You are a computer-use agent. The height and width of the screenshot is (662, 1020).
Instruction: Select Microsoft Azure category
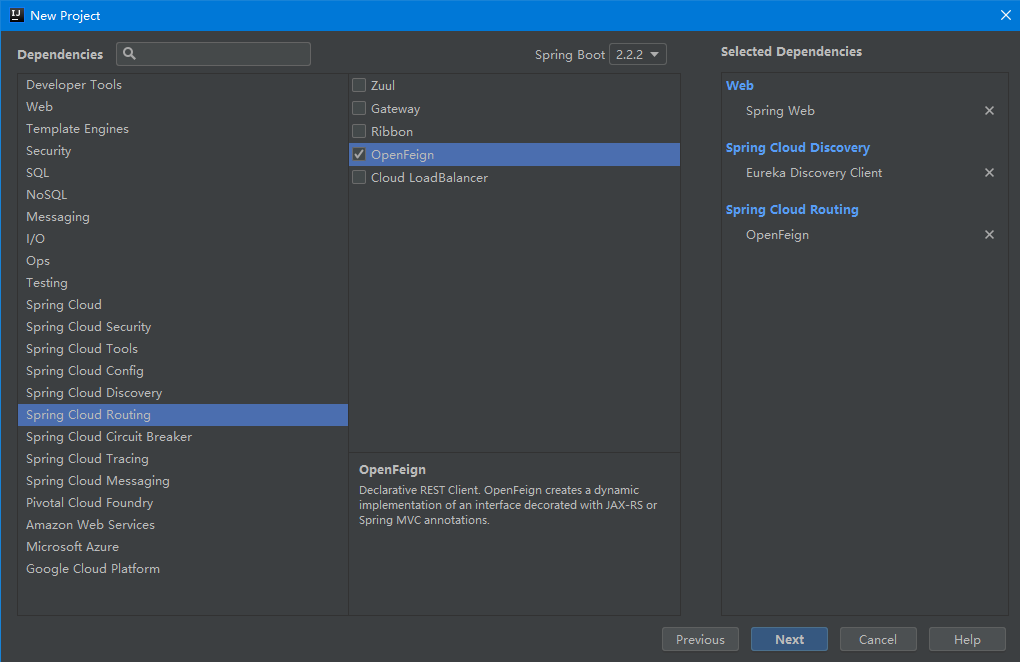[x=183, y=547]
